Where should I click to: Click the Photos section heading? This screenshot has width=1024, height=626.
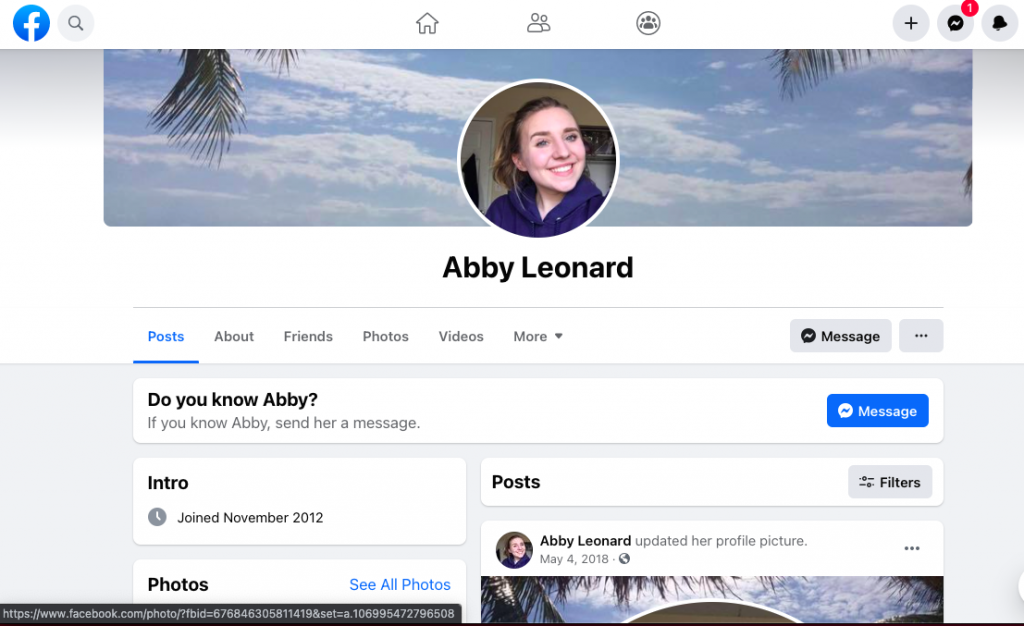coord(178,584)
